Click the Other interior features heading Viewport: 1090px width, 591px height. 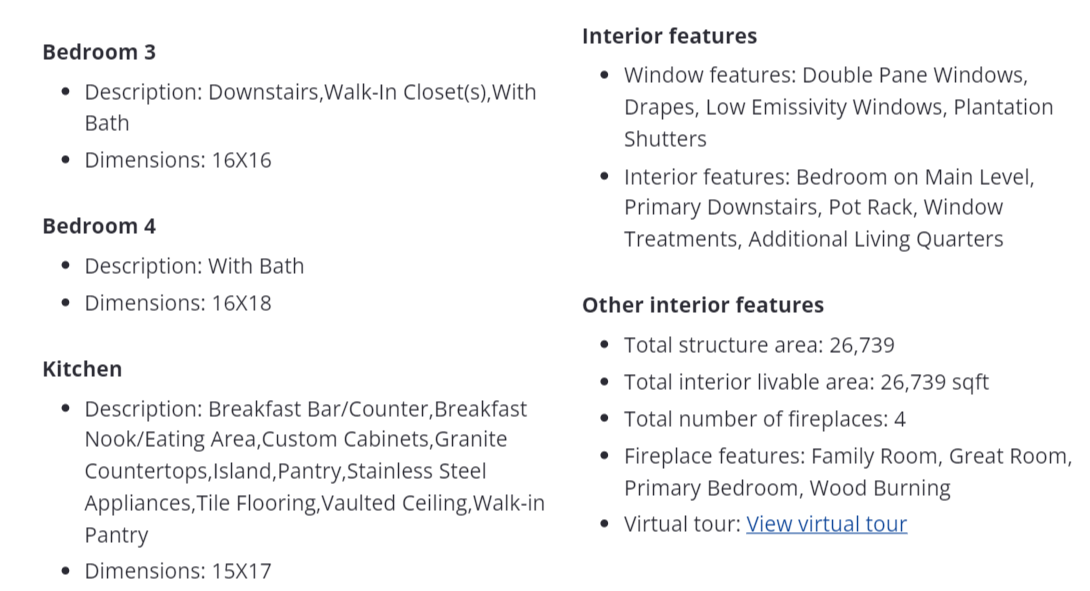[702, 305]
